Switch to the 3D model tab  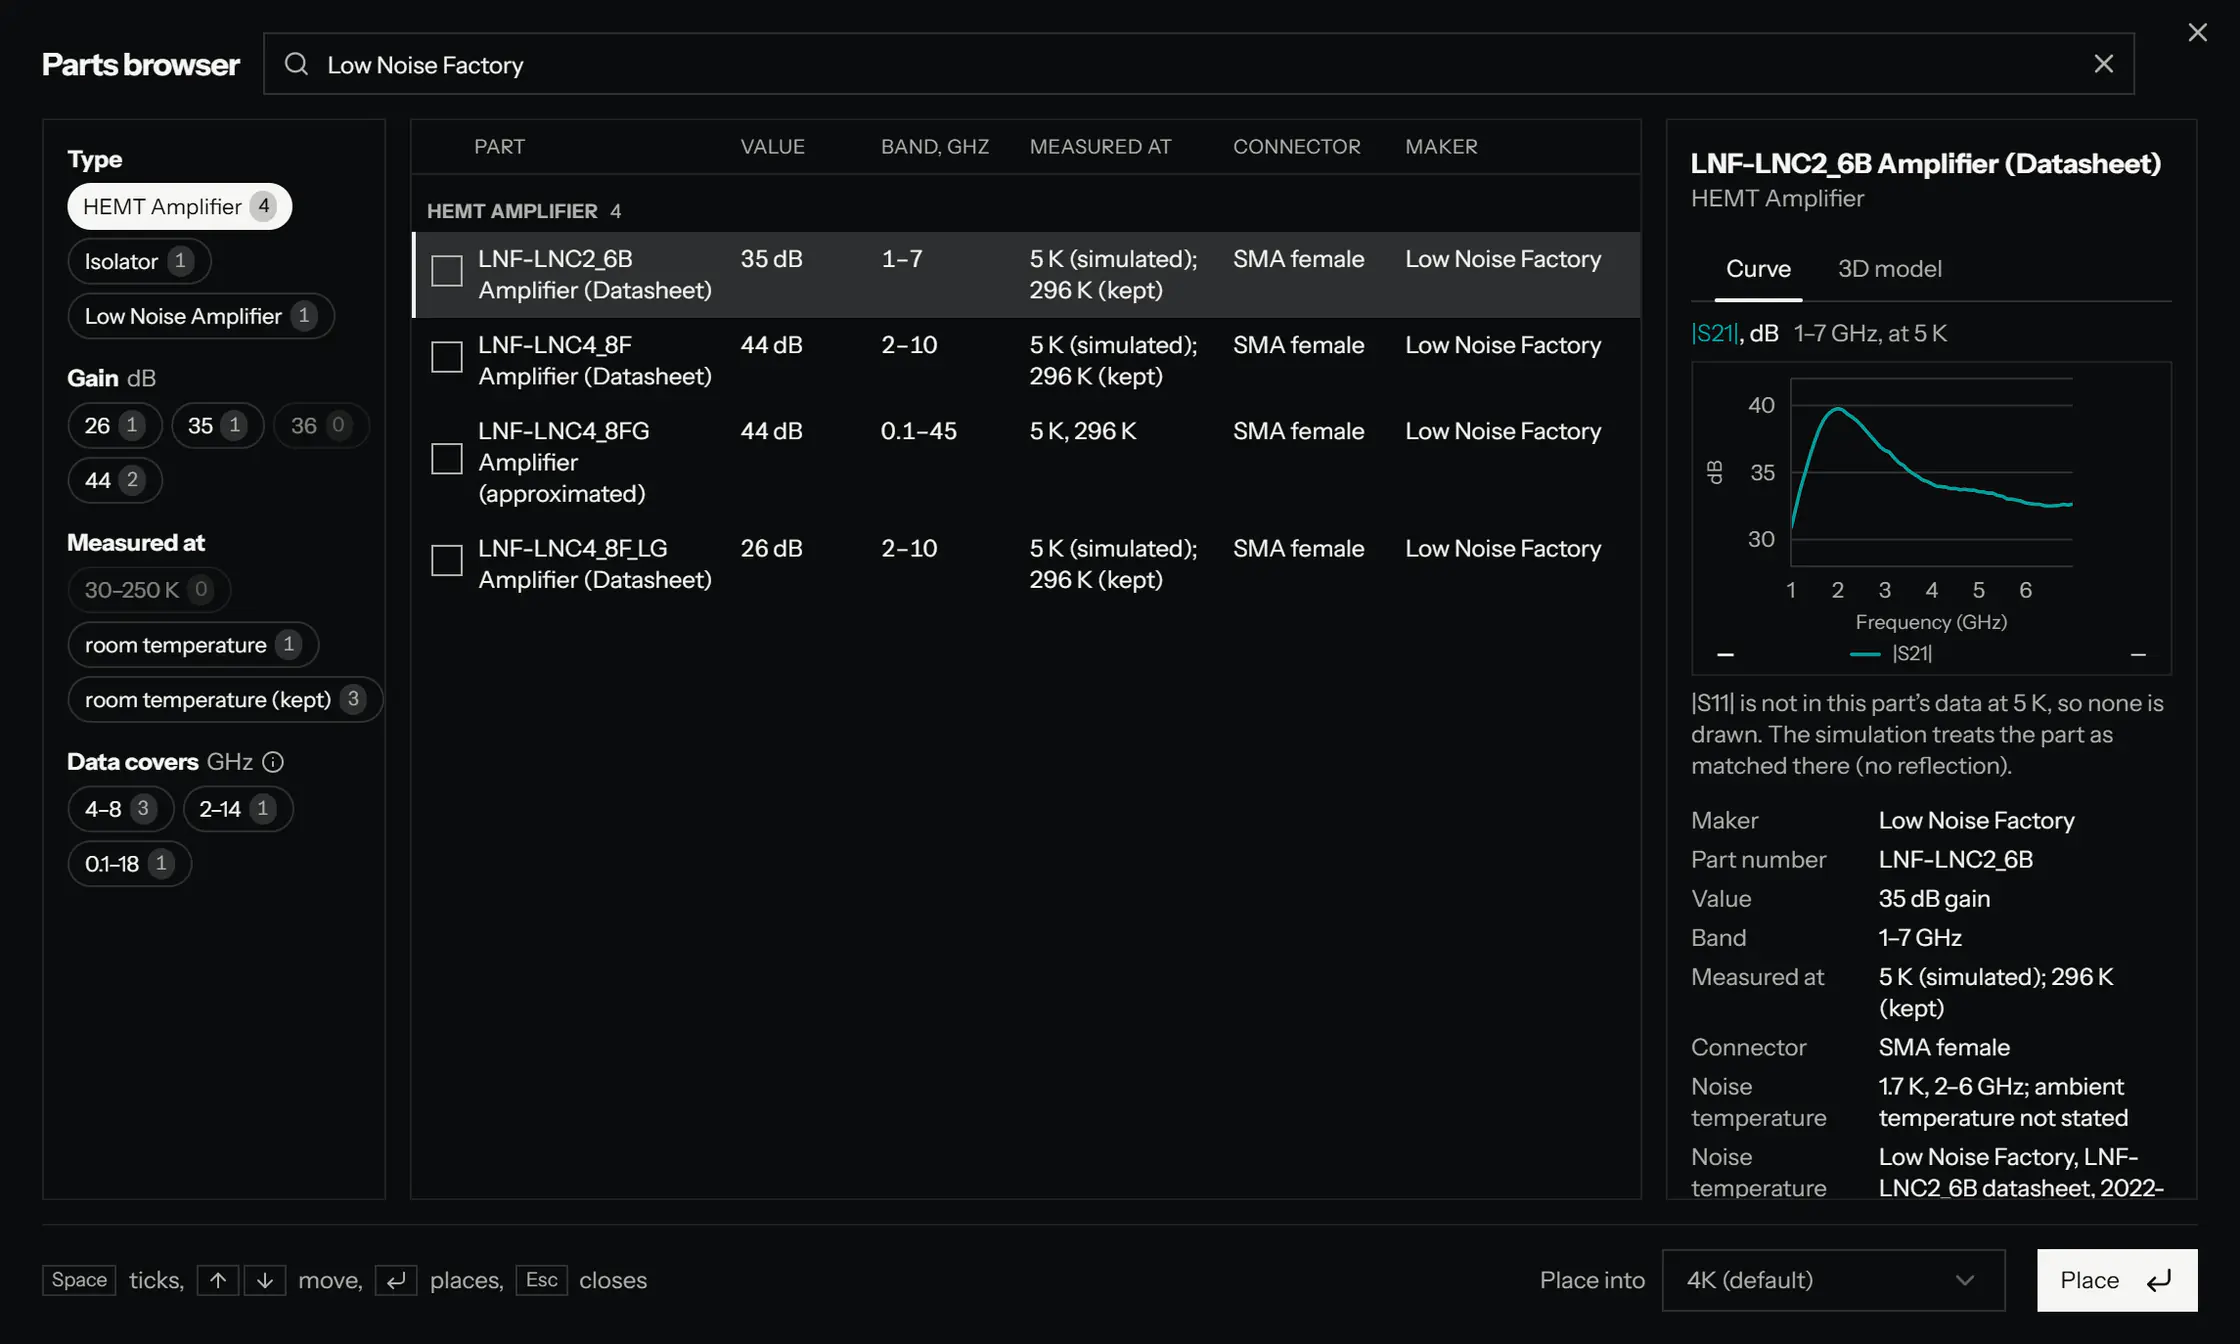[1889, 269]
